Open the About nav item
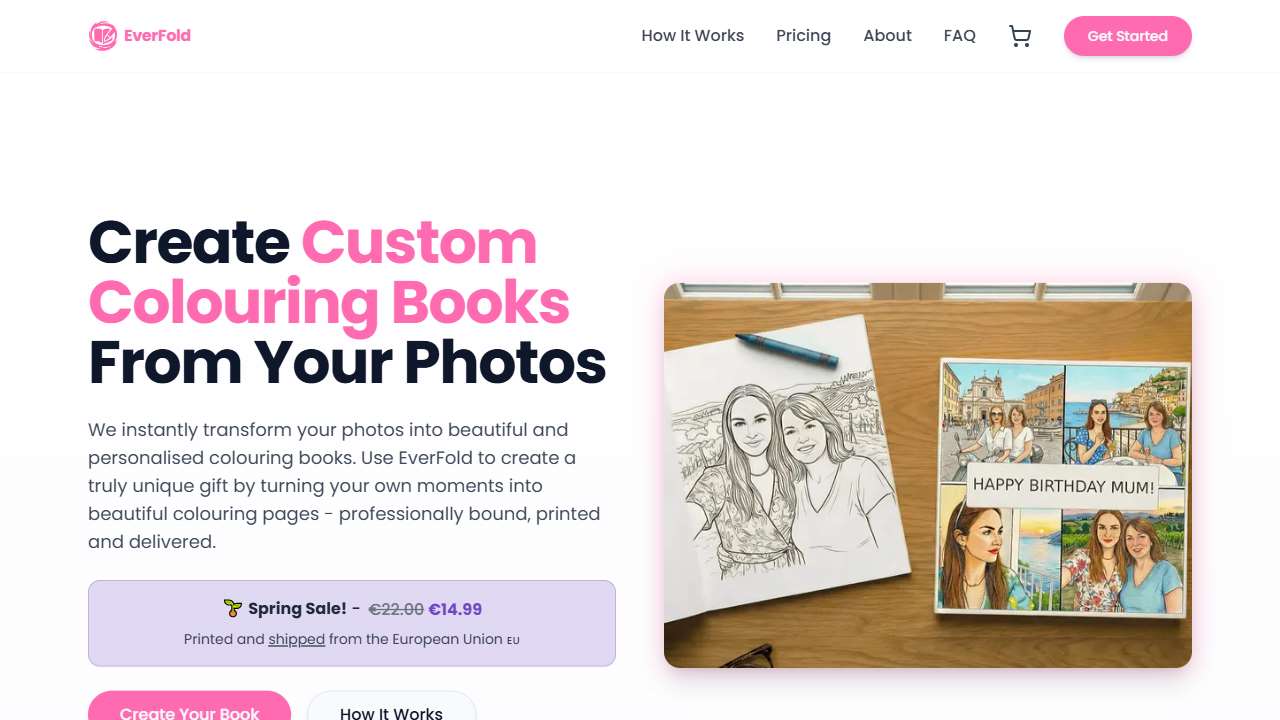 coord(887,36)
